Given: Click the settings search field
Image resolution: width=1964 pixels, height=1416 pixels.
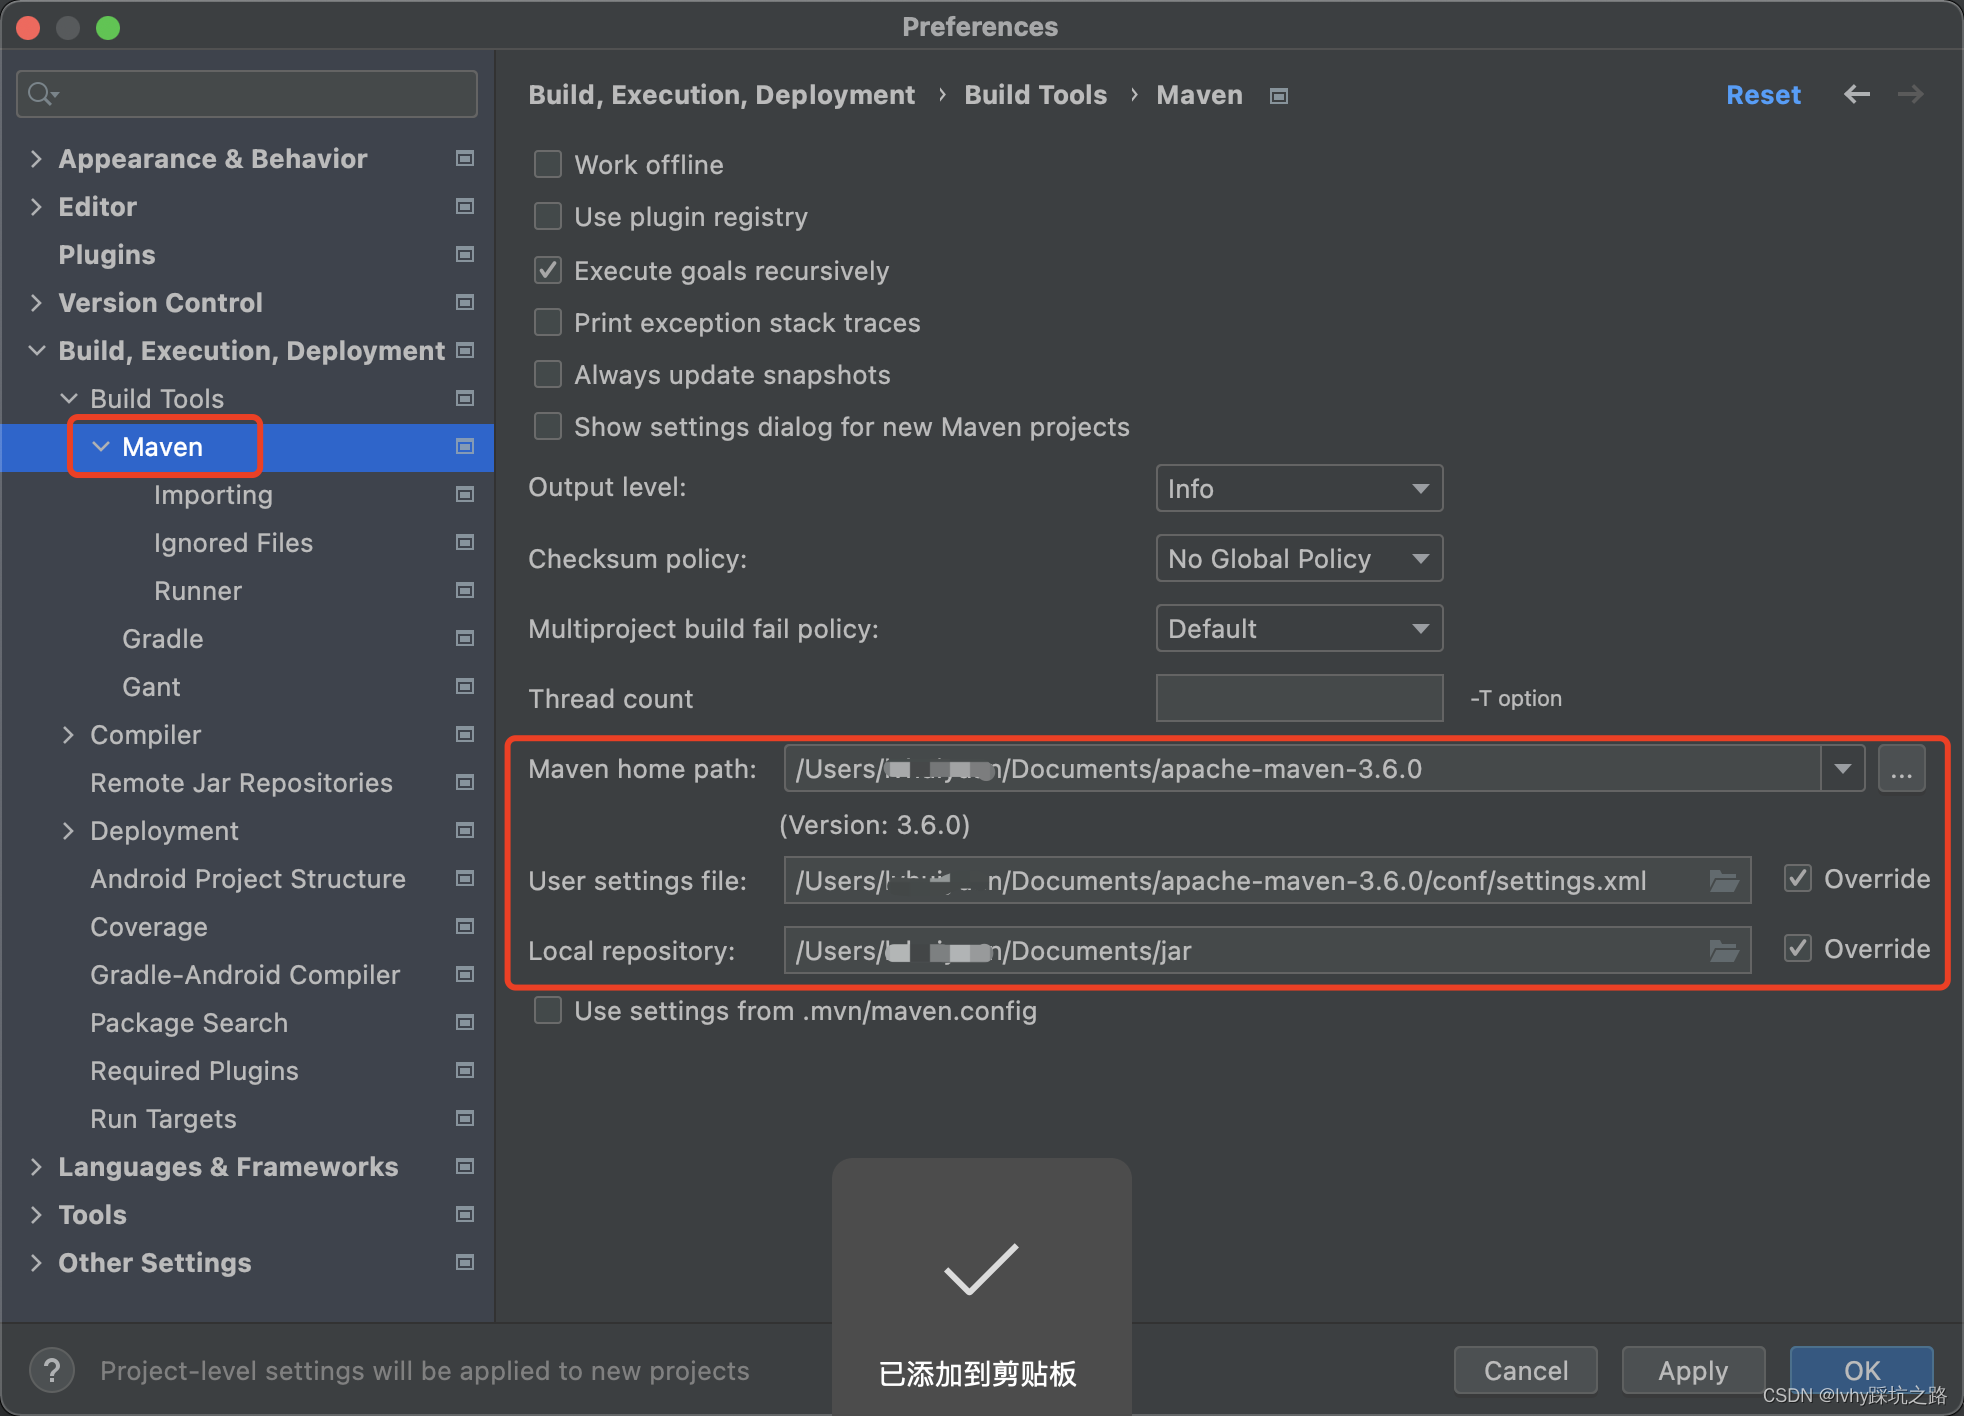Looking at the screenshot, I should (x=260, y=94).
